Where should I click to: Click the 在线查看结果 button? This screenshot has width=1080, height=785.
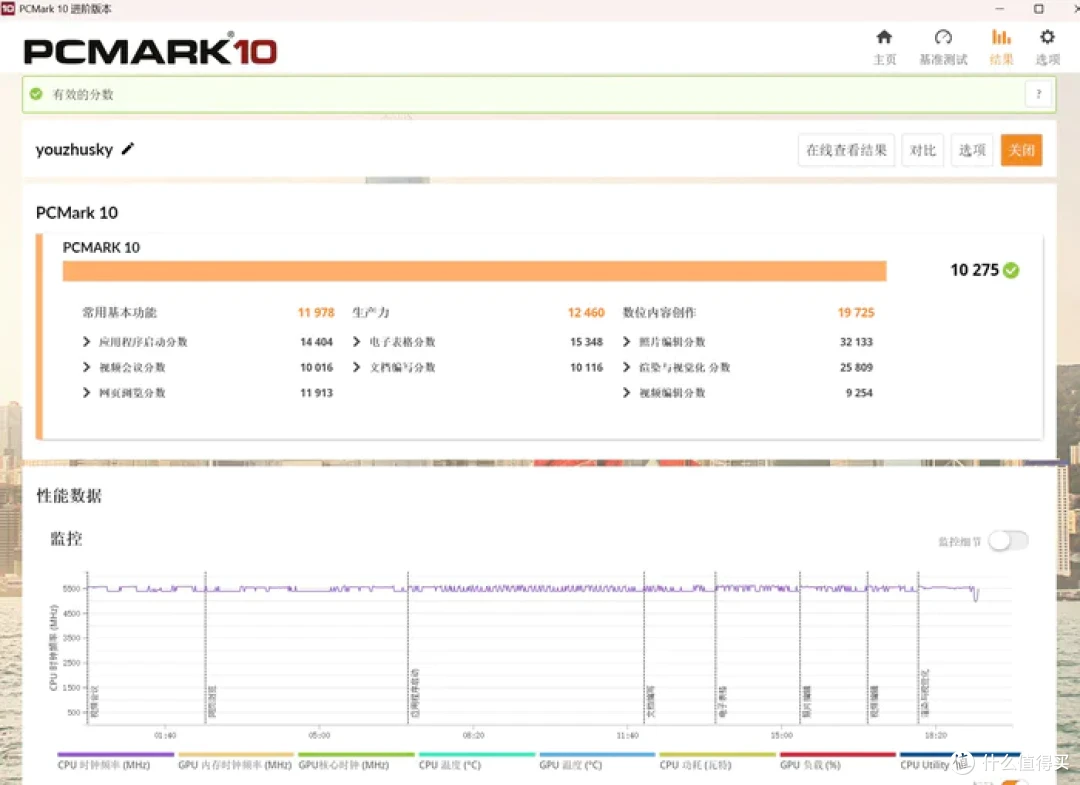[x=847, y=150]
